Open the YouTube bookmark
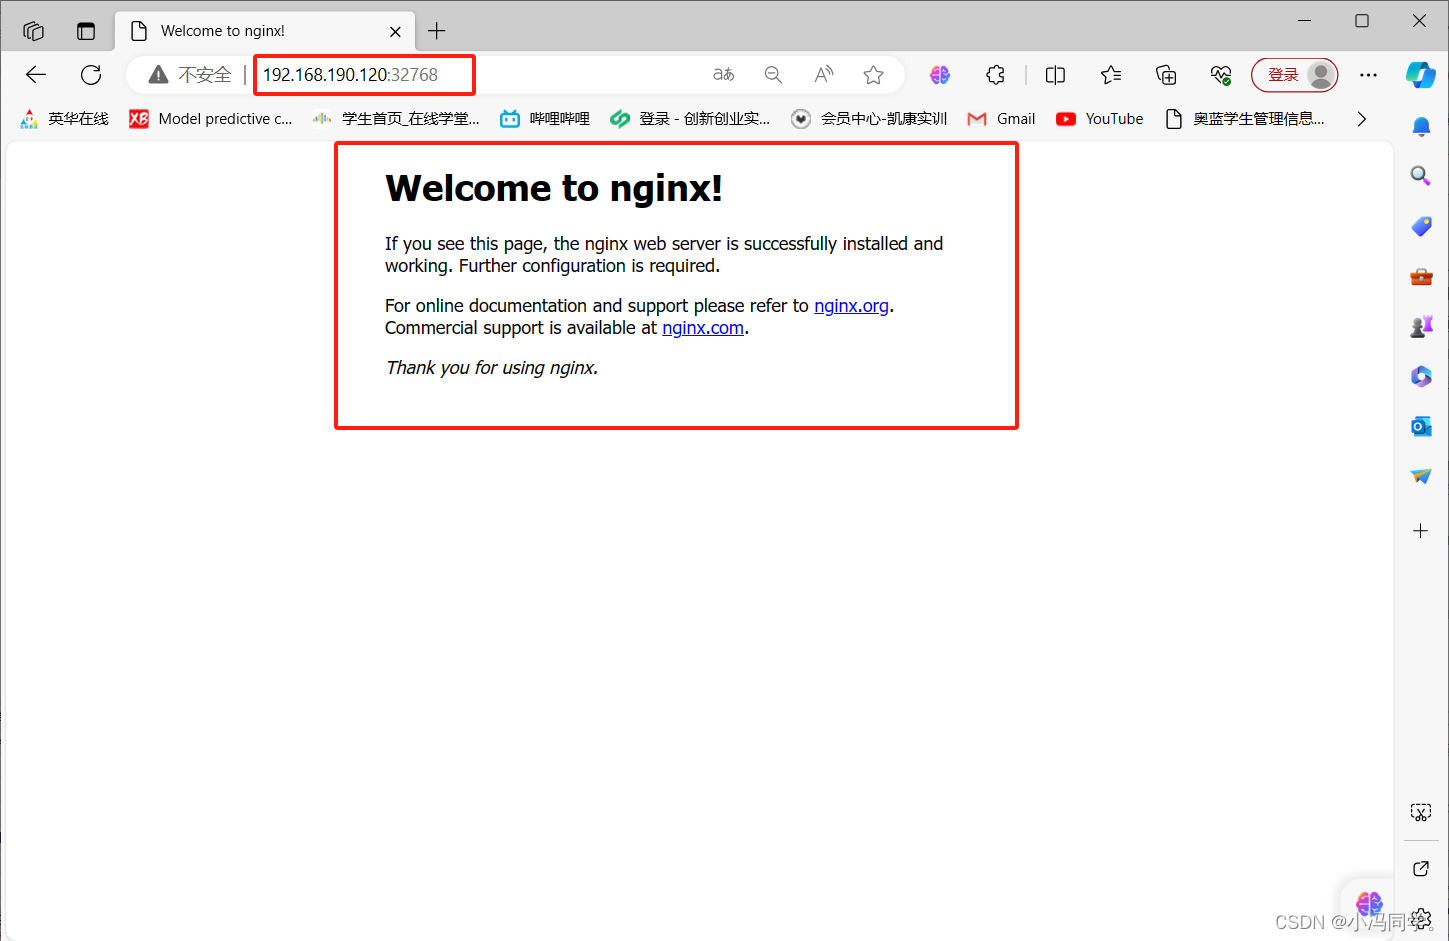The height and width of the screenshot is (941, 1449). (1100, 119)
